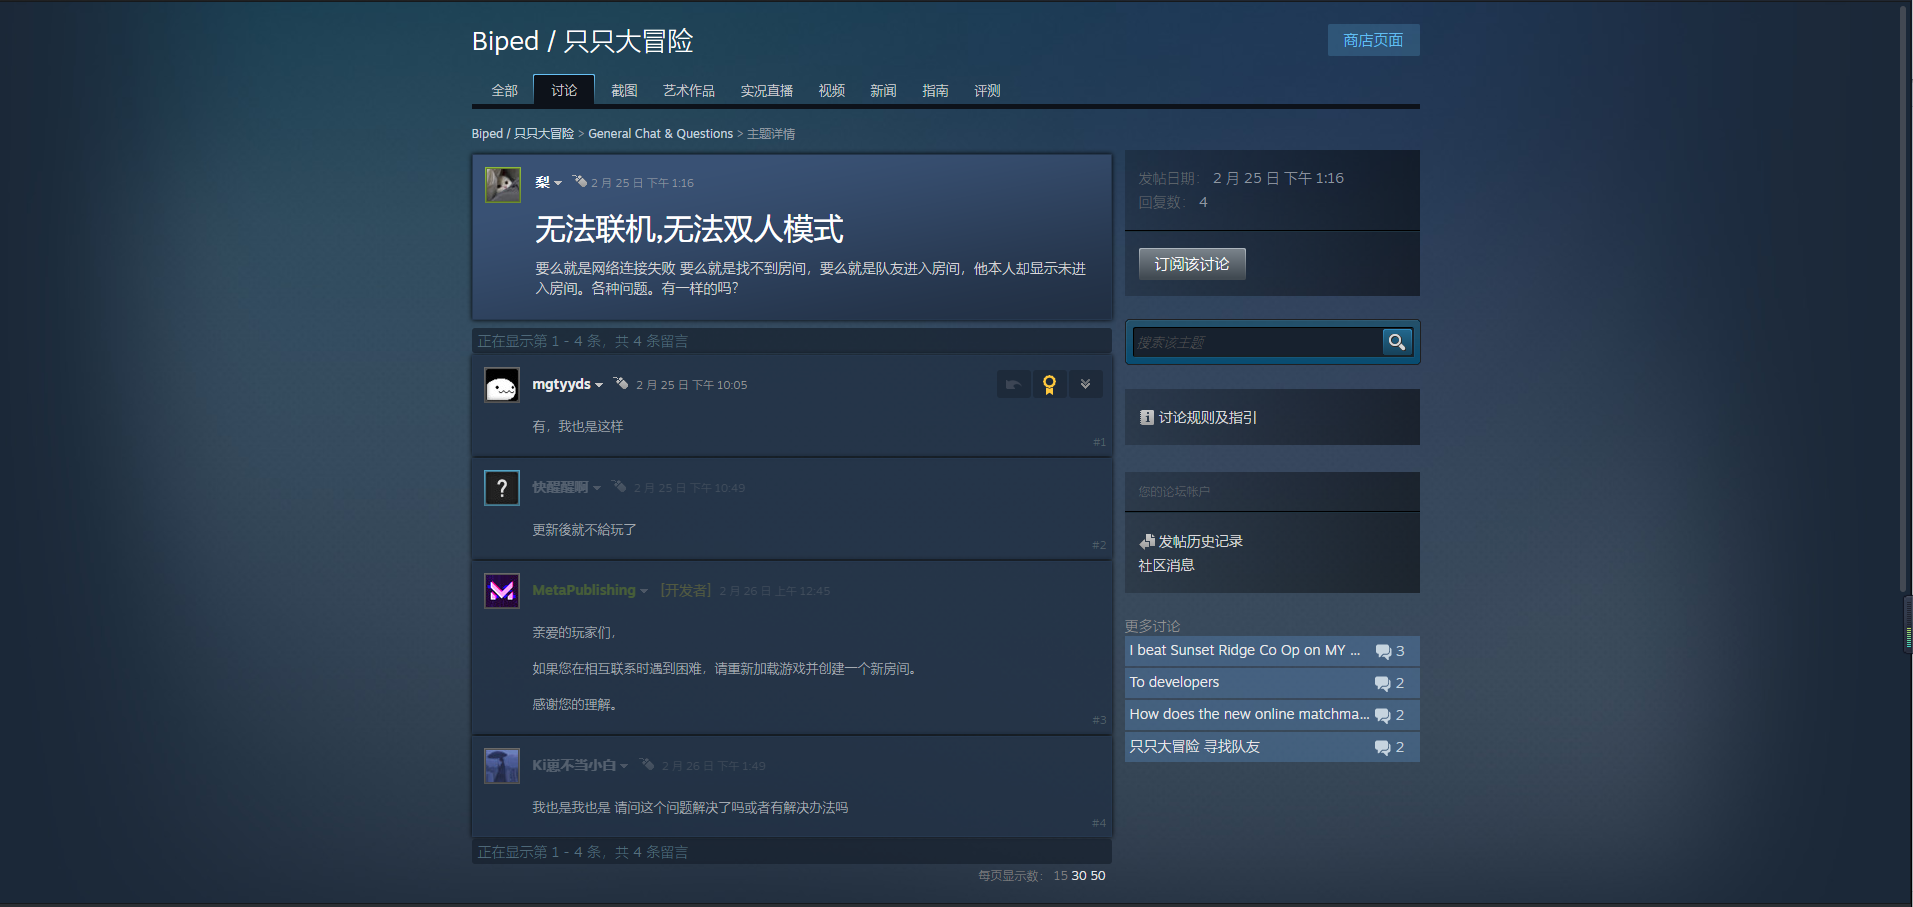Switch to the 视频 tab
Screen dimensions: 1913x907
tap(832, 90)
